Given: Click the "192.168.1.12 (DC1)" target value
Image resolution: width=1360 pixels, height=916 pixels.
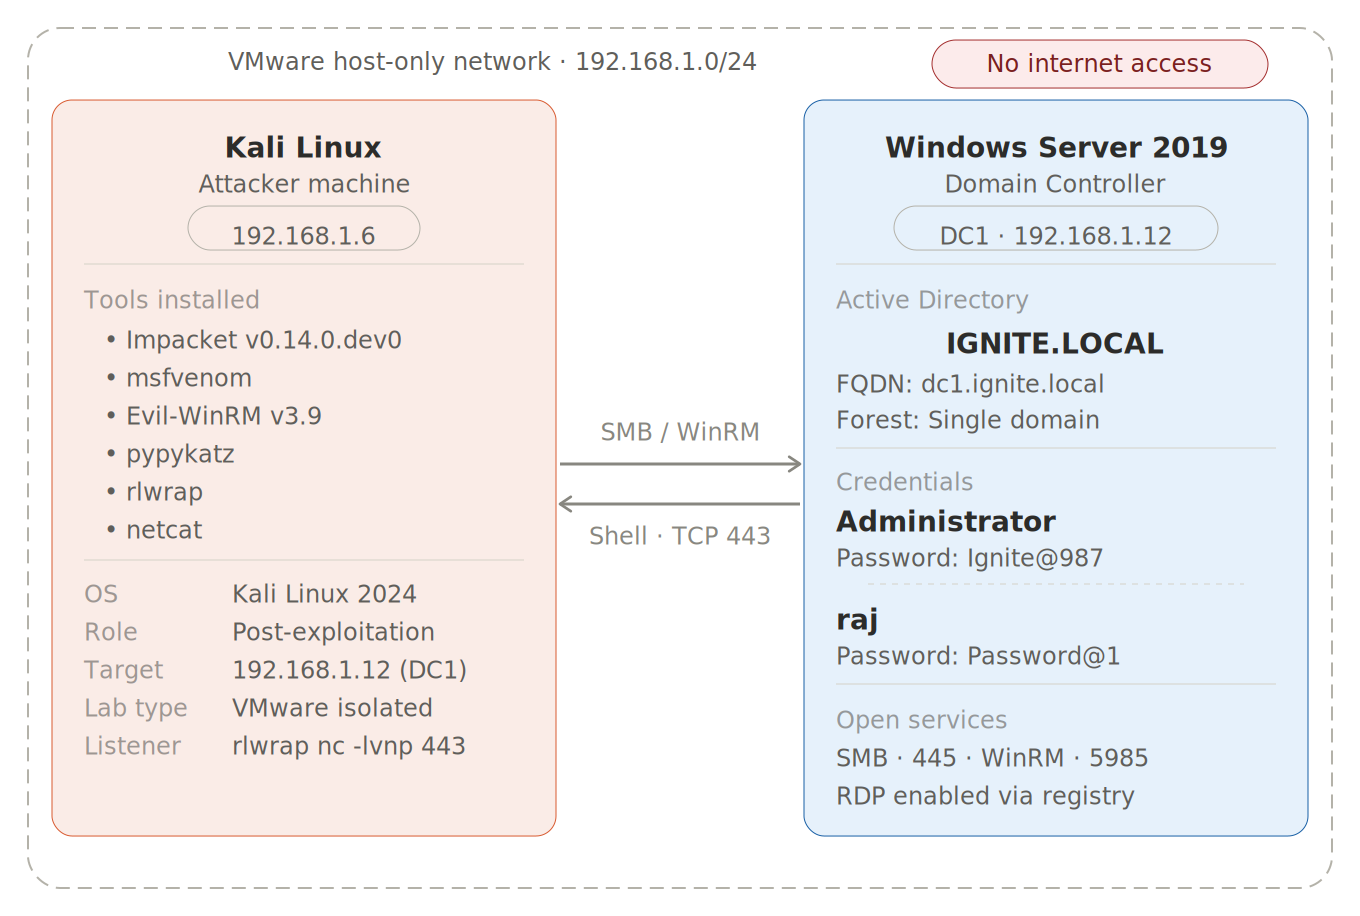Looking at the screenshot, I should (350, 670).
